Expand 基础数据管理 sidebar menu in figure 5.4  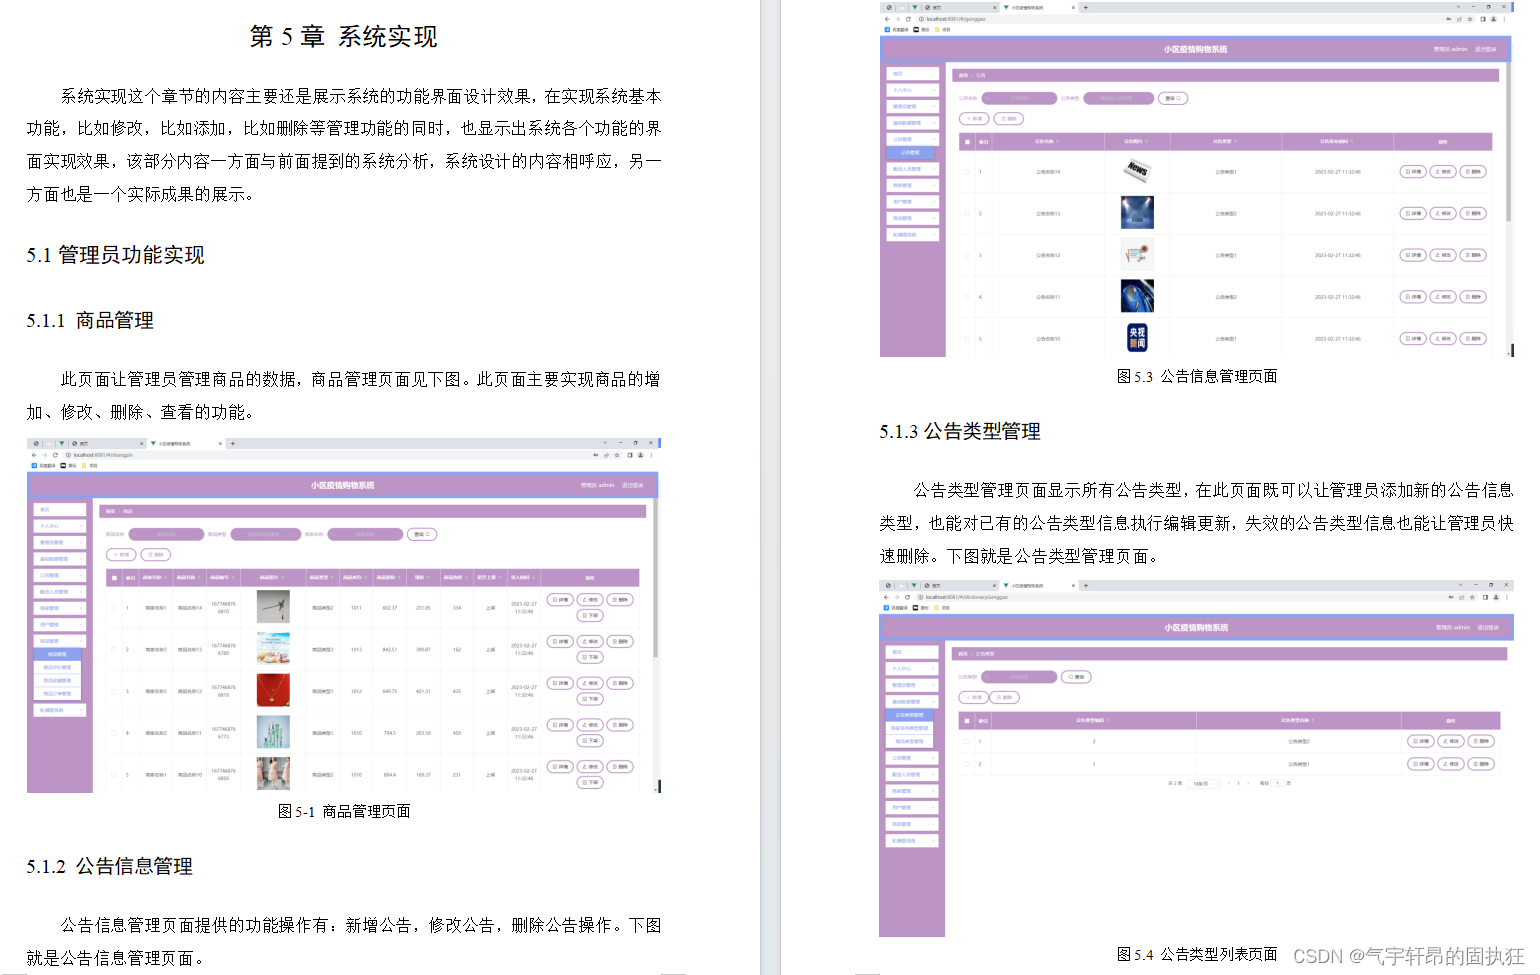(x=912, y=701)
